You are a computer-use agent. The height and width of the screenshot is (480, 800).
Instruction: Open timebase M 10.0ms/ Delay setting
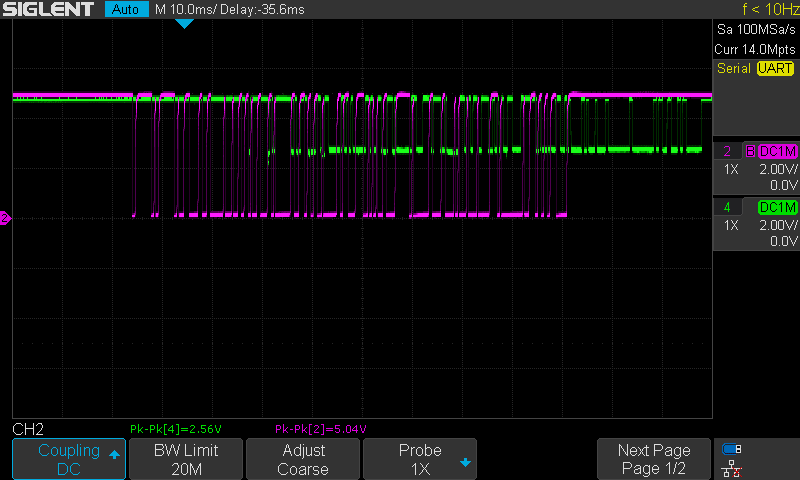231,9
